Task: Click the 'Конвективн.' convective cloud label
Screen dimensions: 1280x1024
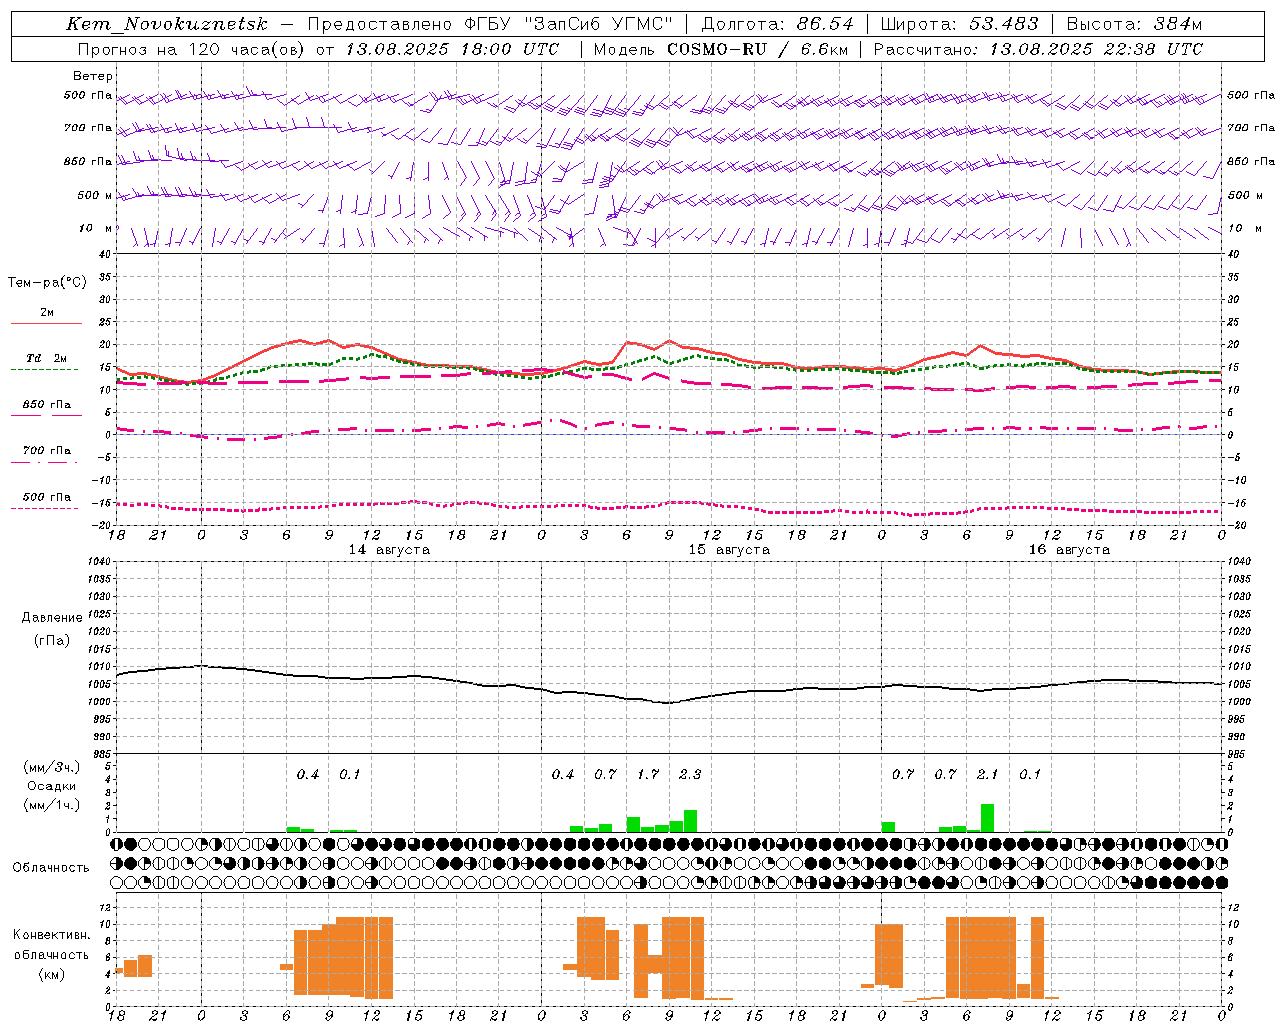Action: coord(52,935)
